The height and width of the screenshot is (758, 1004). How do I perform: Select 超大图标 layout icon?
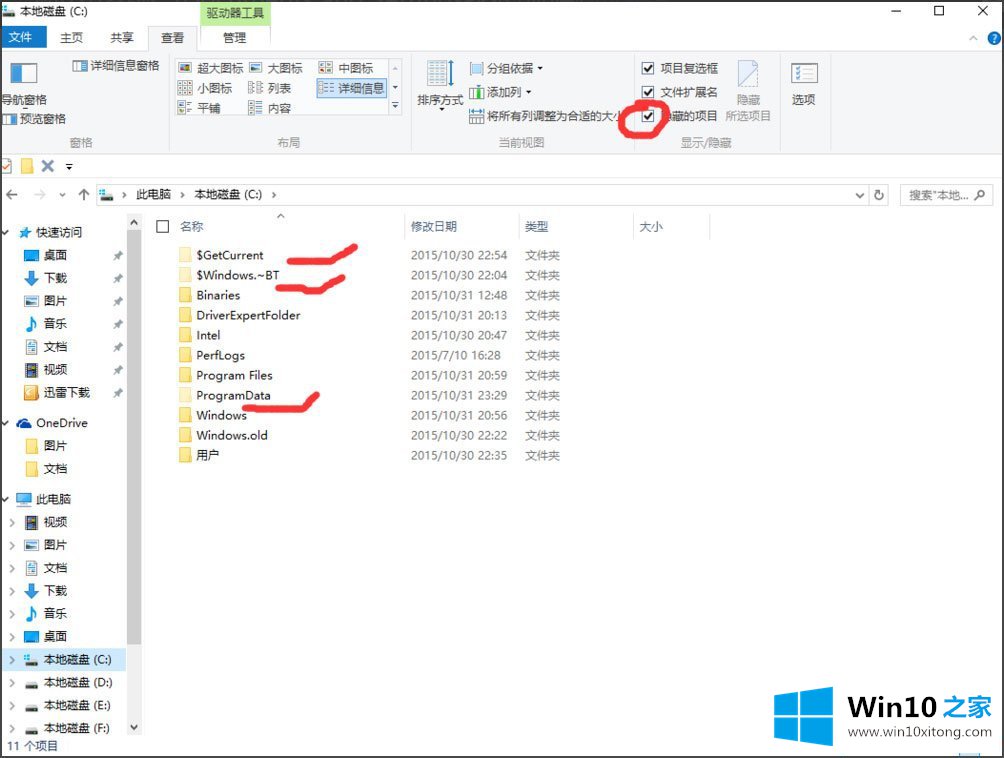pyautogui.click(x=185, y=68)
